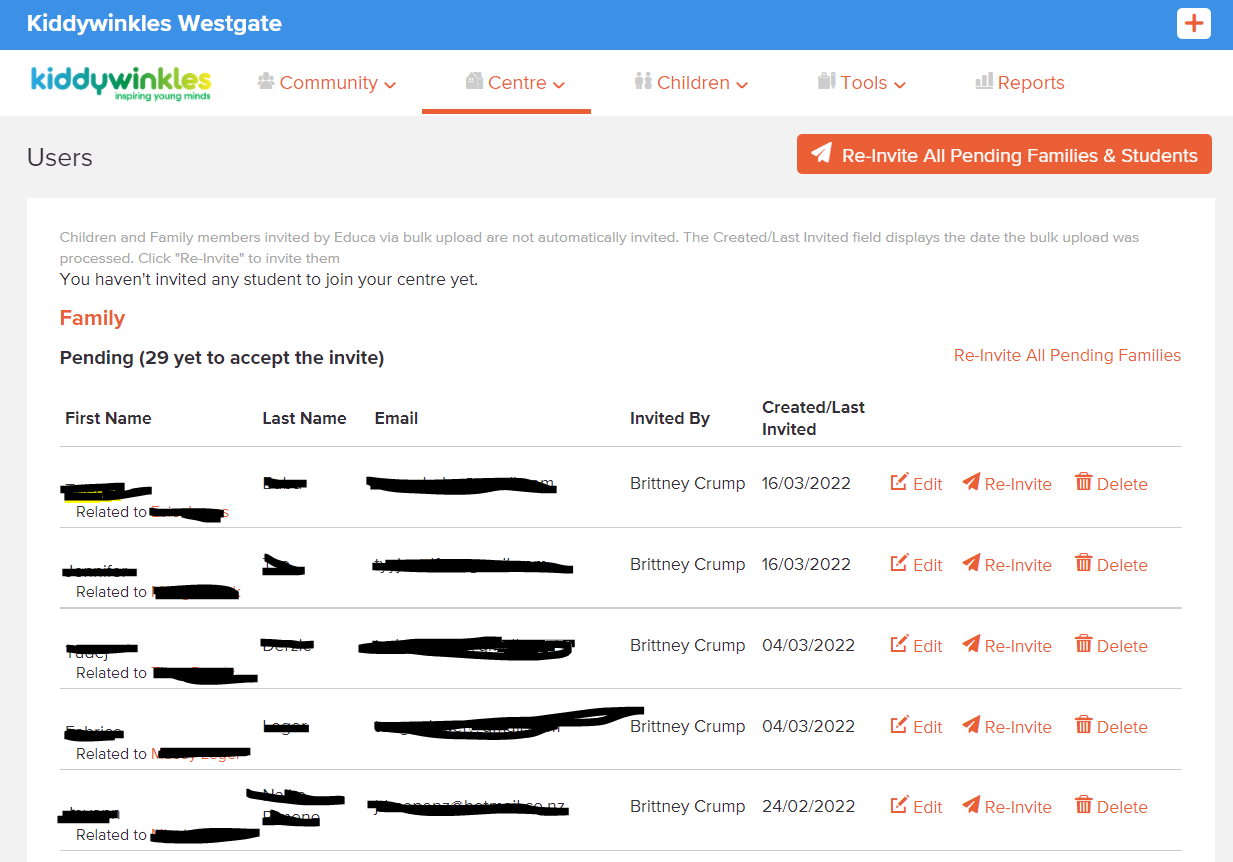Click the Re-Invite plane icon in the second 04/03/2022 row
Image resolution: width=1233 pixels, height=862 pixels.
click(x=971, y=725)
